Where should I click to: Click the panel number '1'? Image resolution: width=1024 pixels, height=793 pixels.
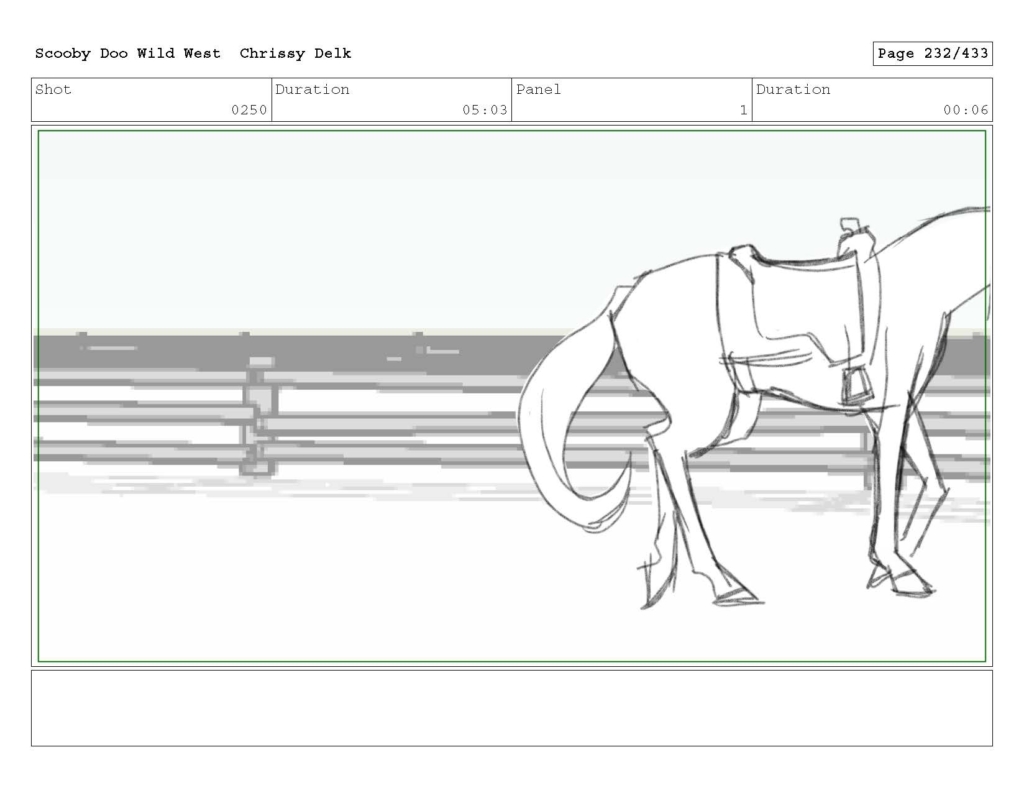743,110
